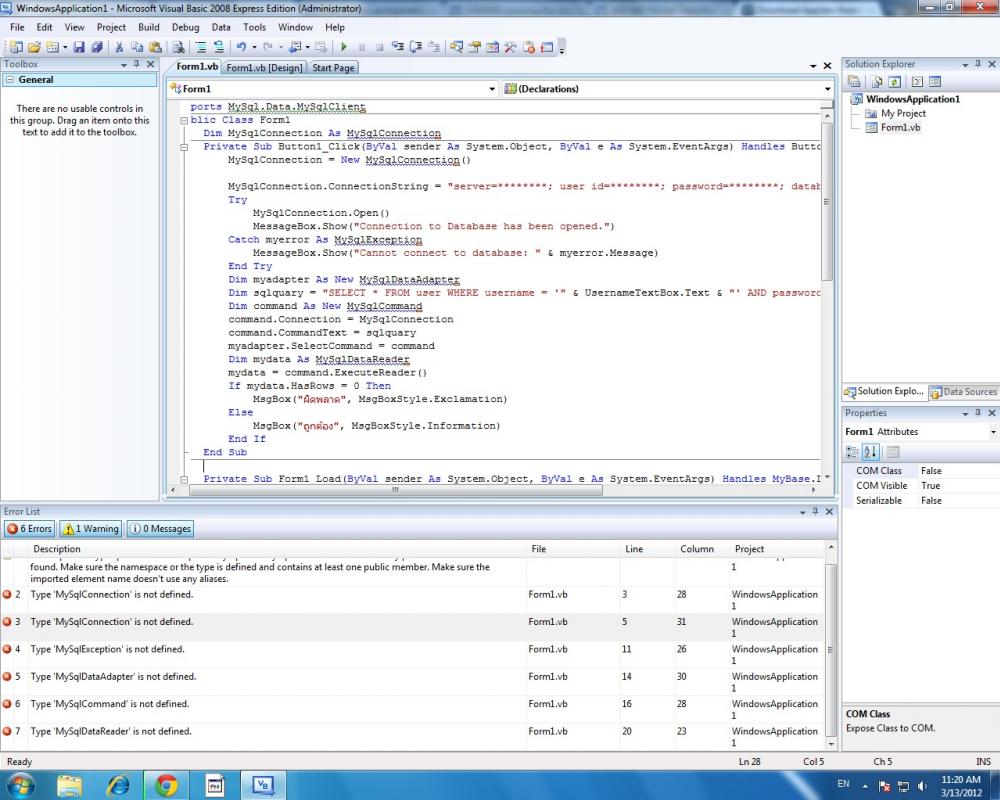Open the Form1 class name dropdown

click(492, 89)
